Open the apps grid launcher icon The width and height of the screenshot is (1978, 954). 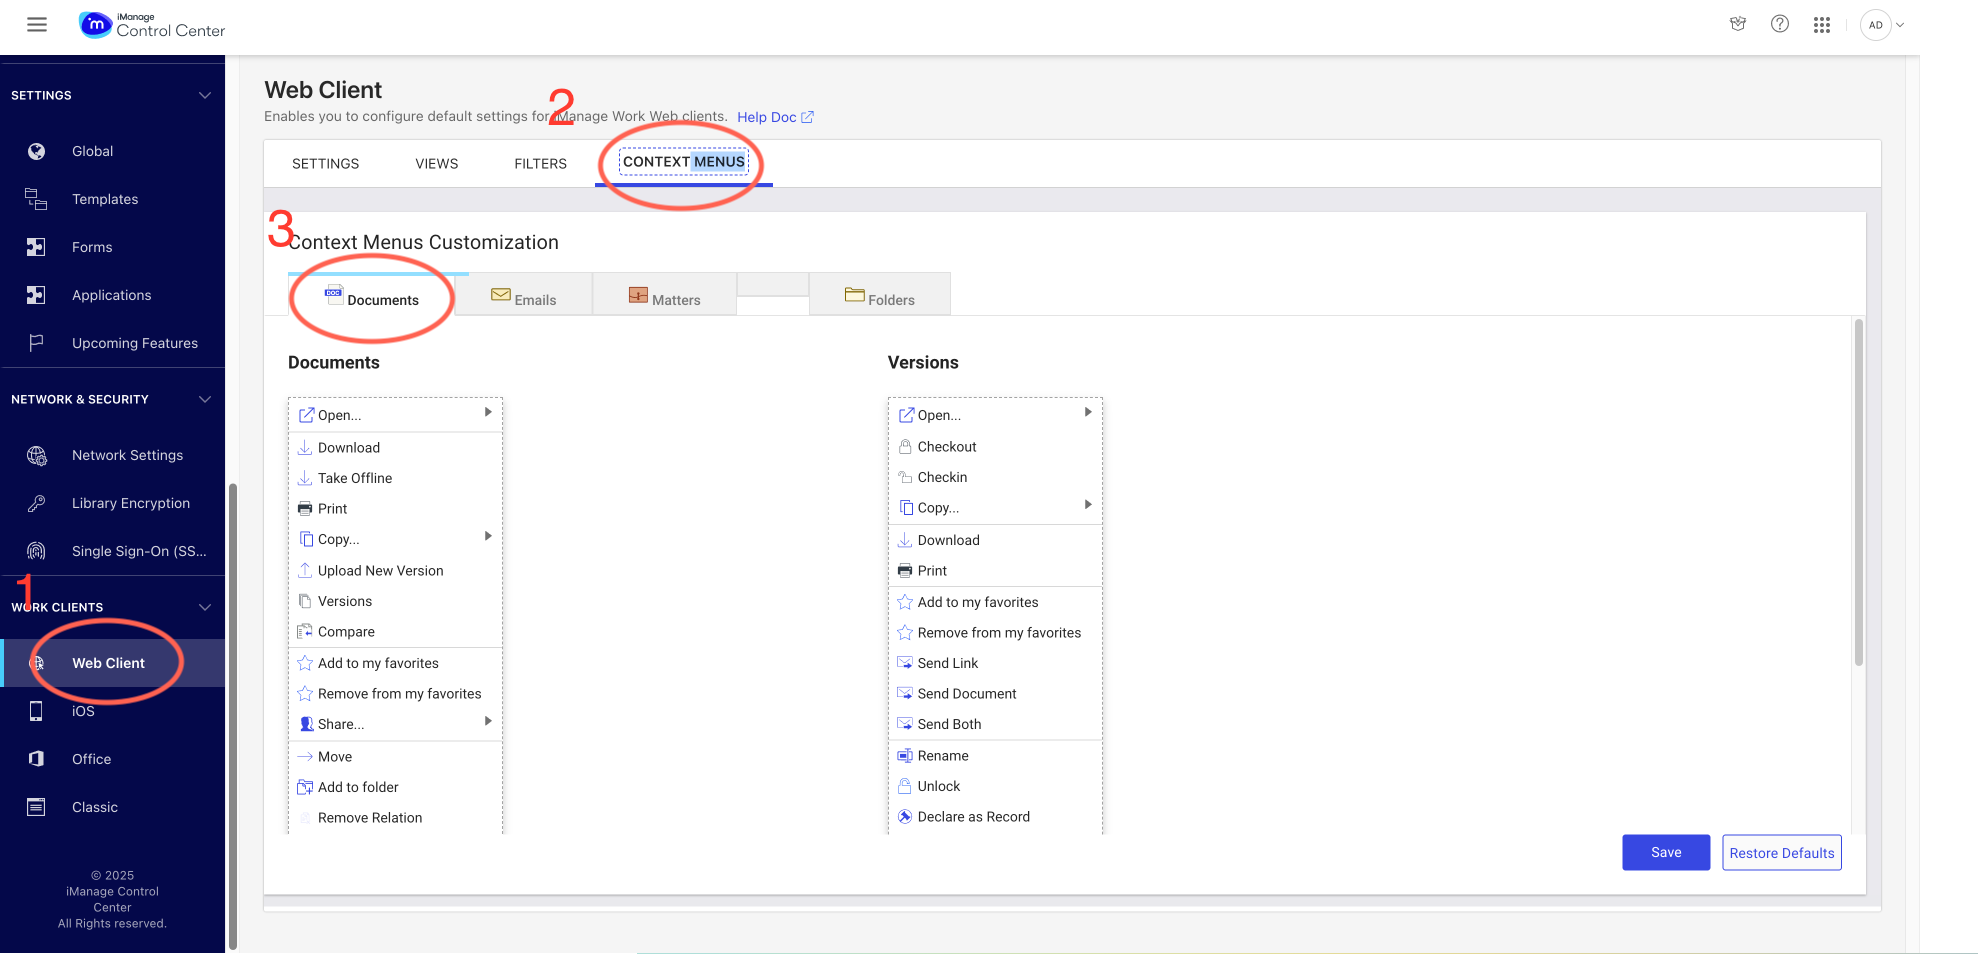click(x=1821, y=25)
